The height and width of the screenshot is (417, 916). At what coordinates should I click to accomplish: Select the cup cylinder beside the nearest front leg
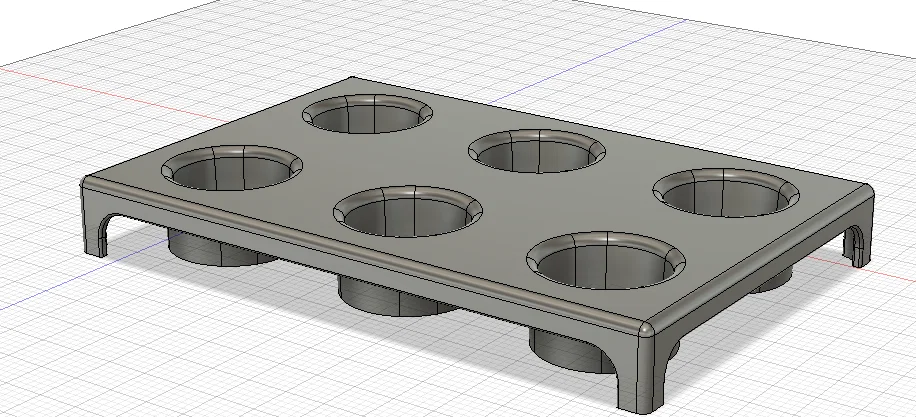coord(570,350)
